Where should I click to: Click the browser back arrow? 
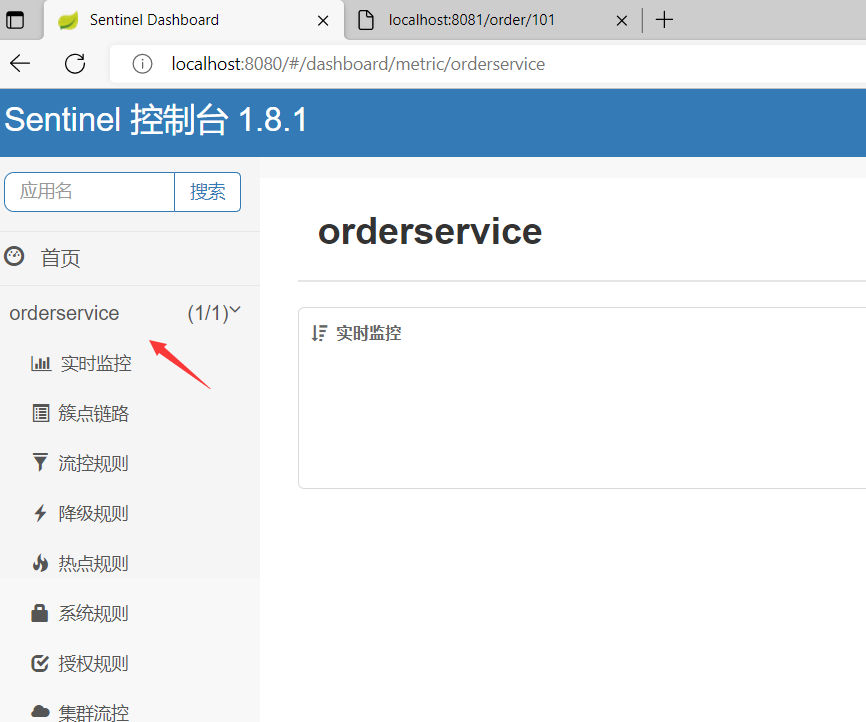pyautogui.click(x=20, y=64)
